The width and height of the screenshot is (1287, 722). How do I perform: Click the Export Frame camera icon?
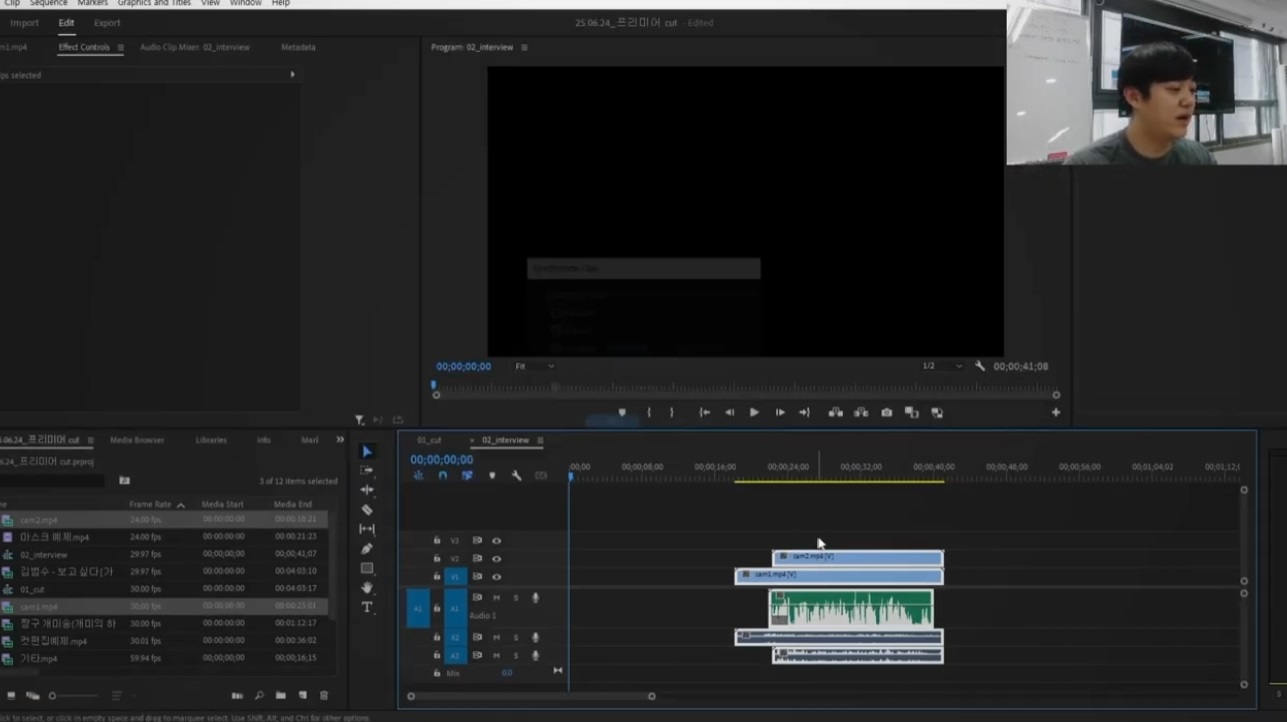pyautogui.click(x=886, y=412)
